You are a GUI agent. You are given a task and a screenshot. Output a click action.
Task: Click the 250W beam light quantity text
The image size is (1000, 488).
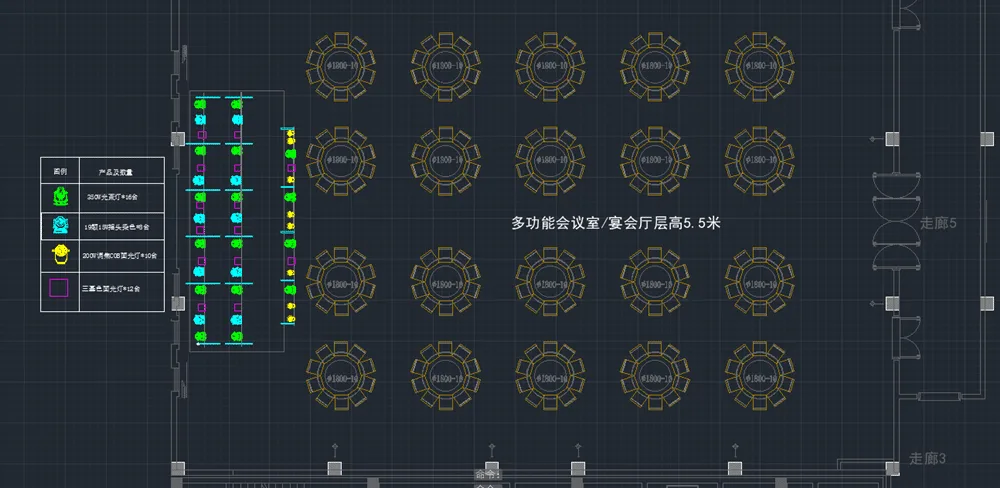click(x=112, y=198)
